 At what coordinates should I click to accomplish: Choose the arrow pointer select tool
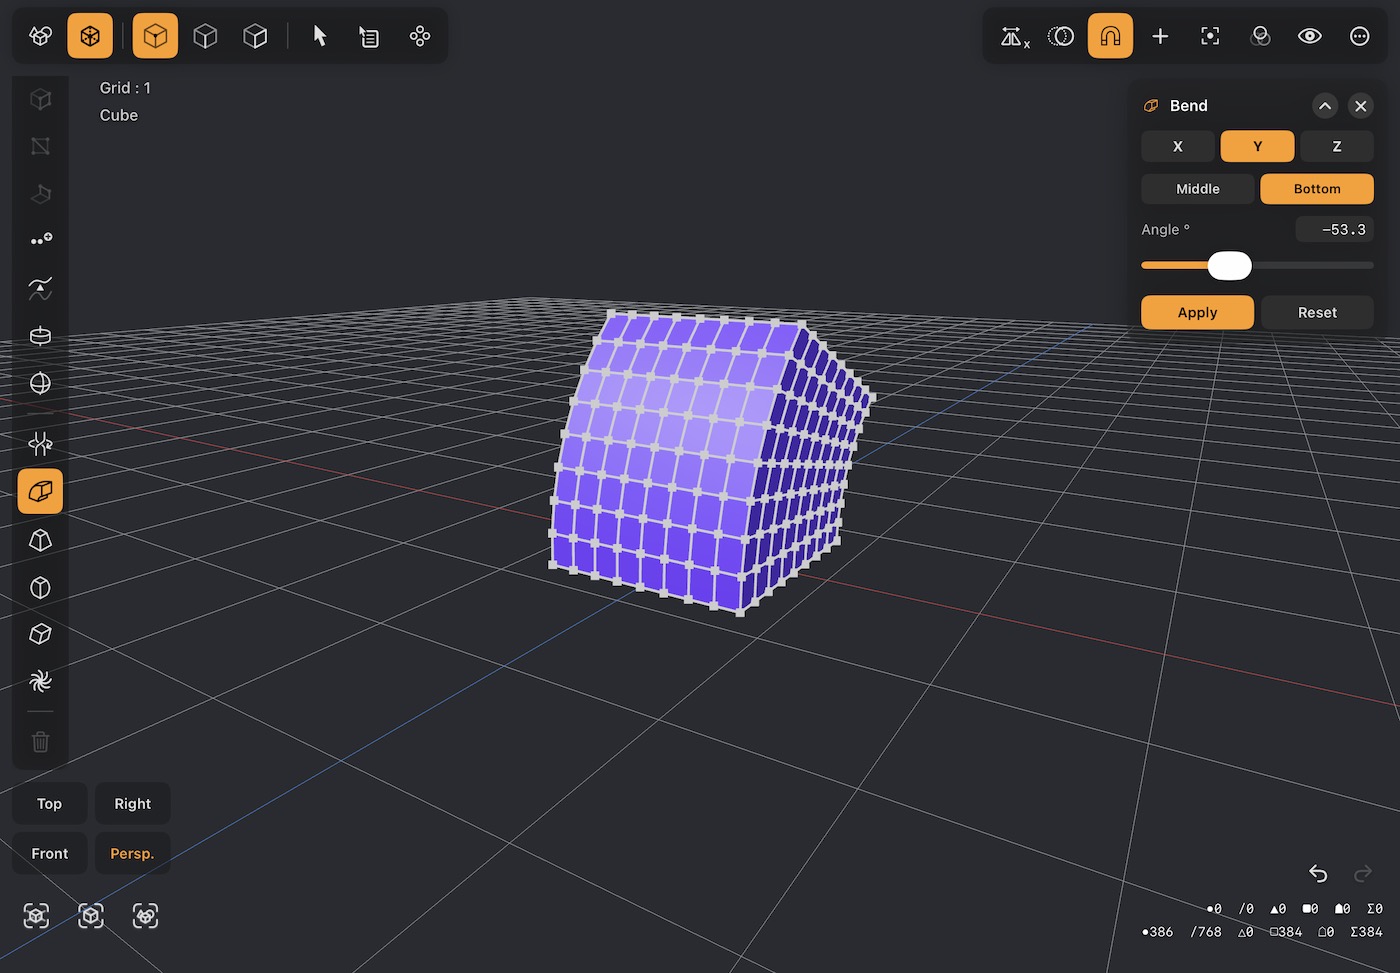coord(320,36)
